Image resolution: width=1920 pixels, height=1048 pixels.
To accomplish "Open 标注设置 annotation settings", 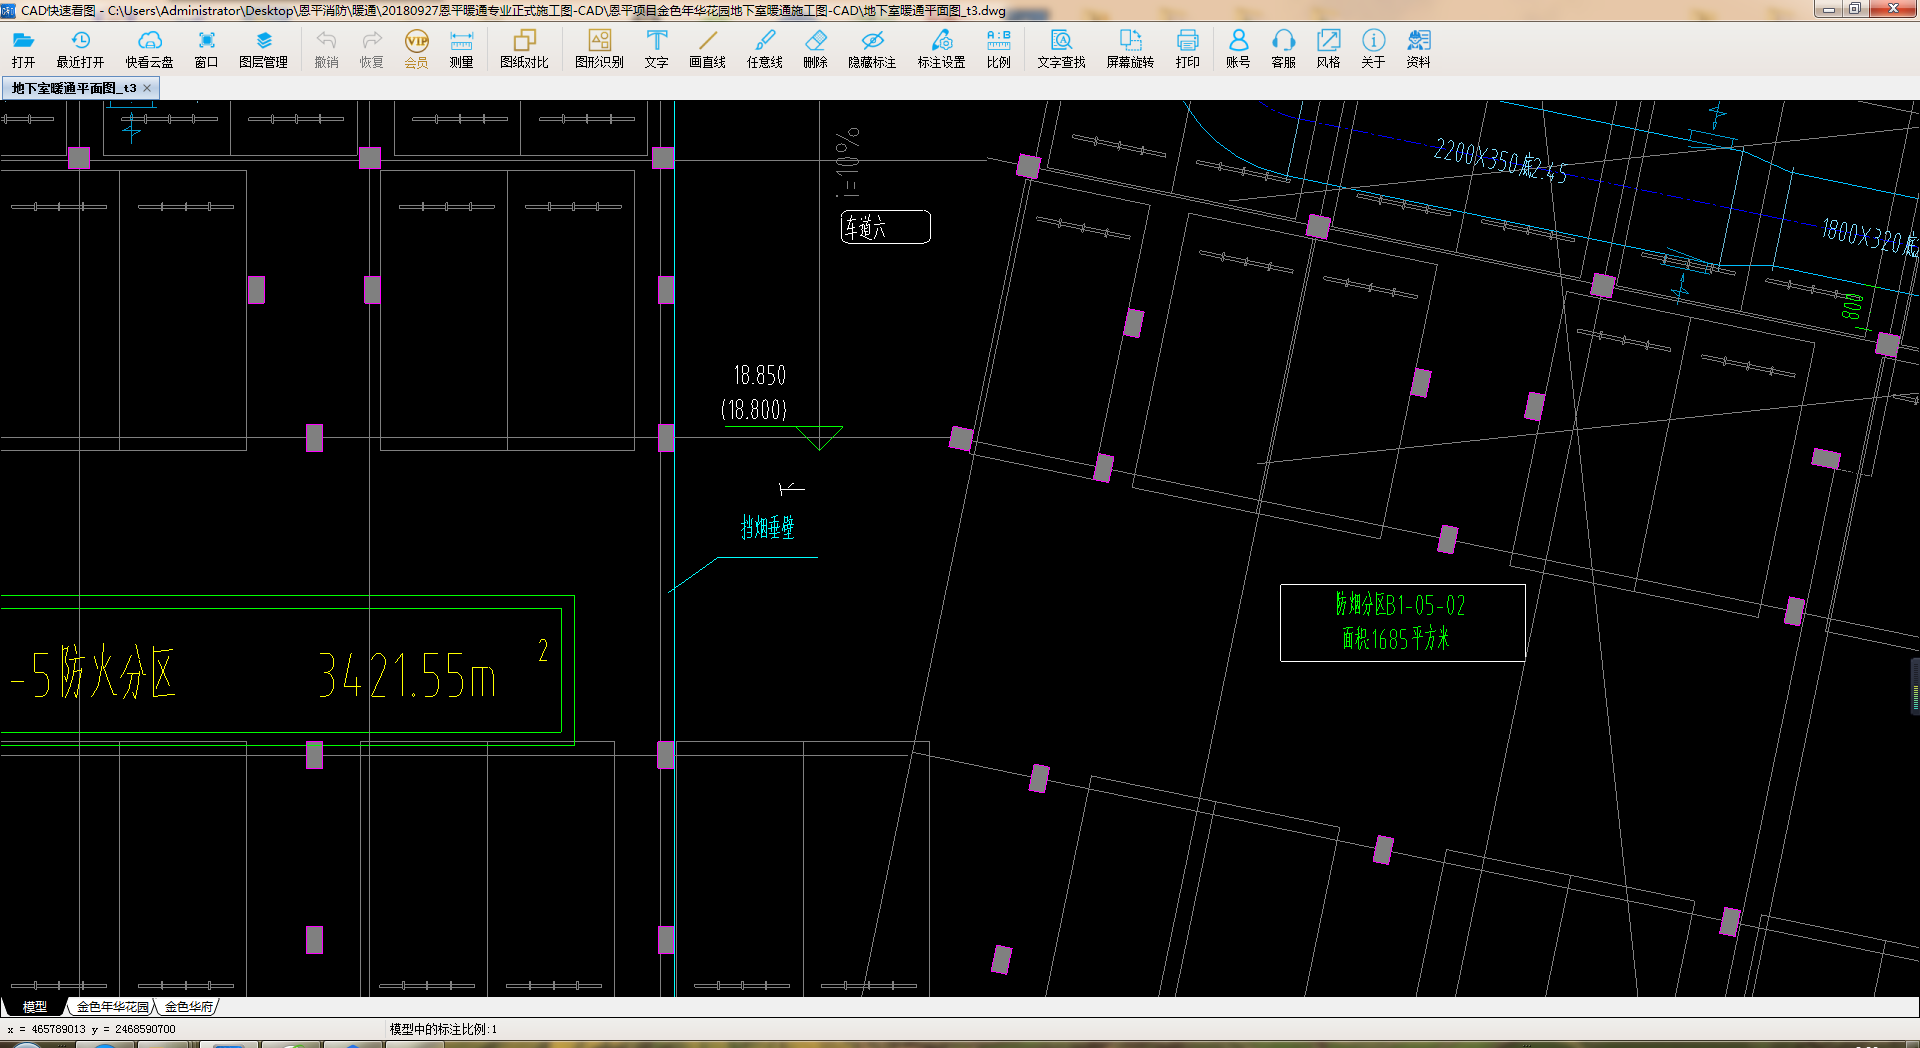I will [x=941, y=49].
